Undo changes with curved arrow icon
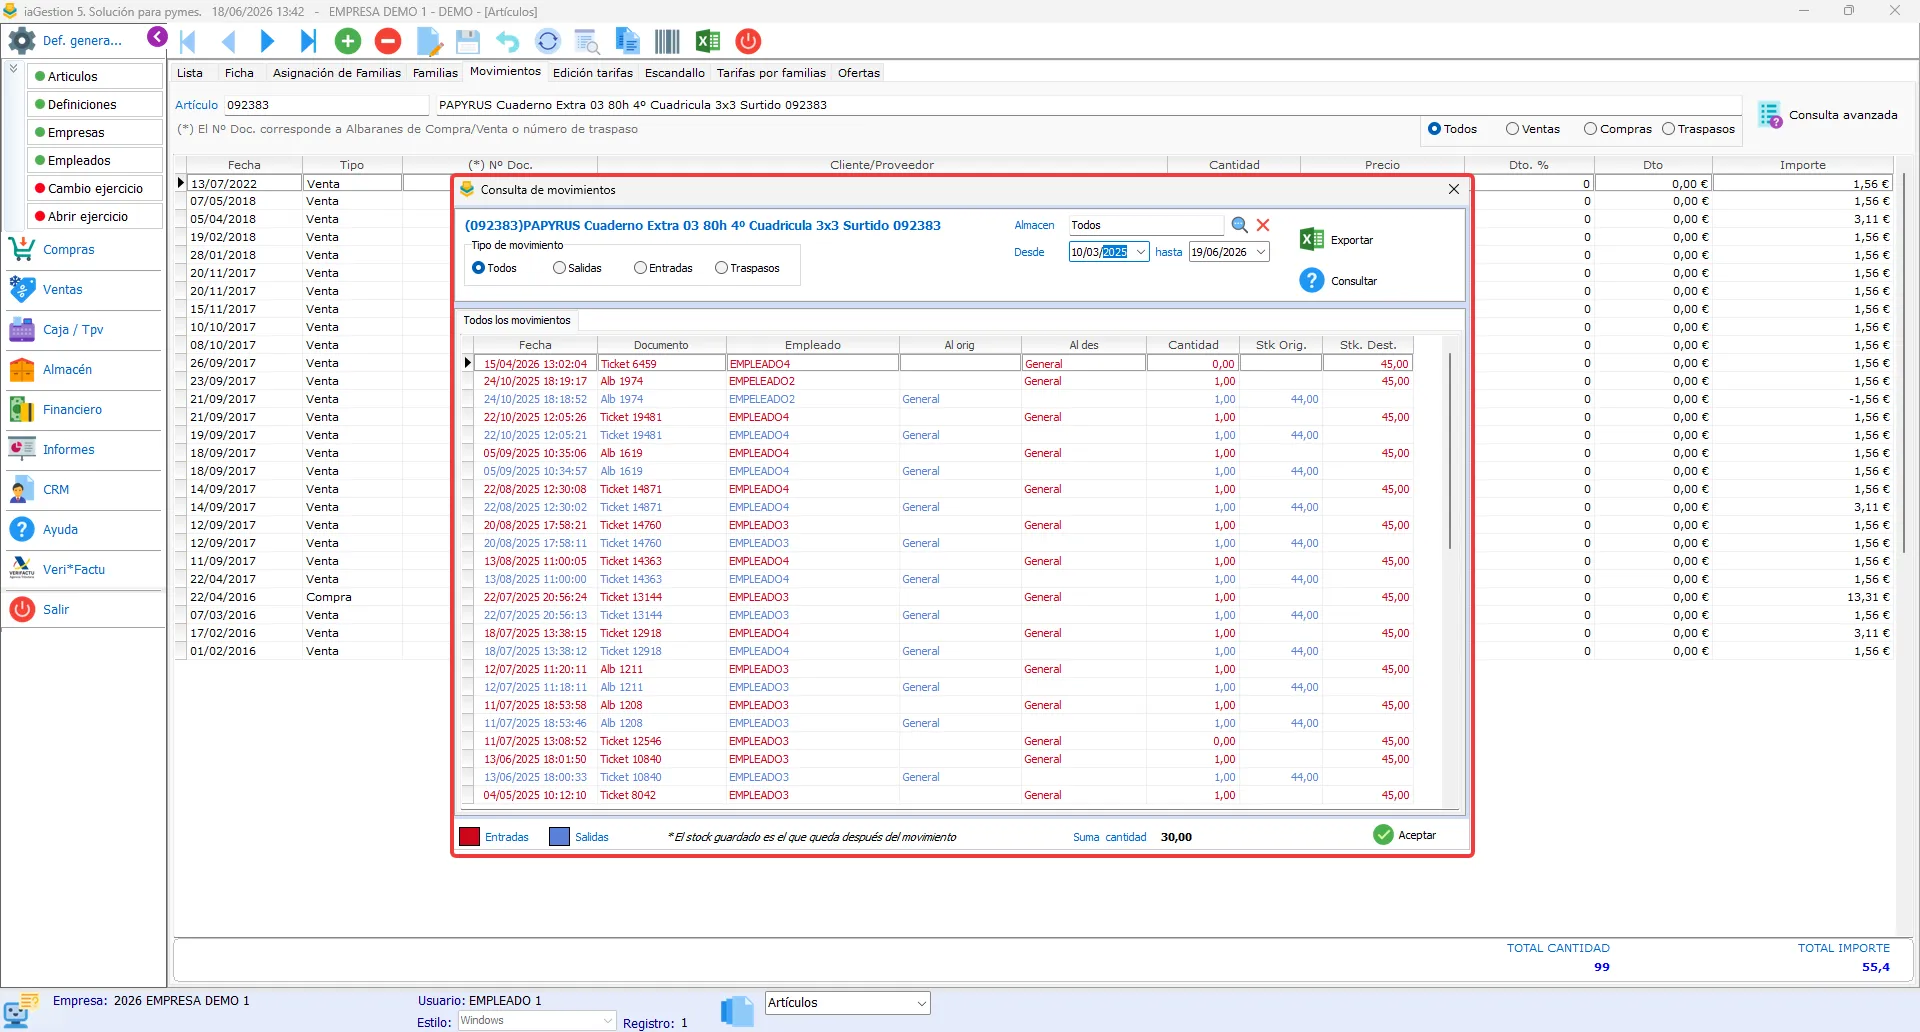Image resolution: width=1920 pixels, height=1032 pixels. [508, 41]
